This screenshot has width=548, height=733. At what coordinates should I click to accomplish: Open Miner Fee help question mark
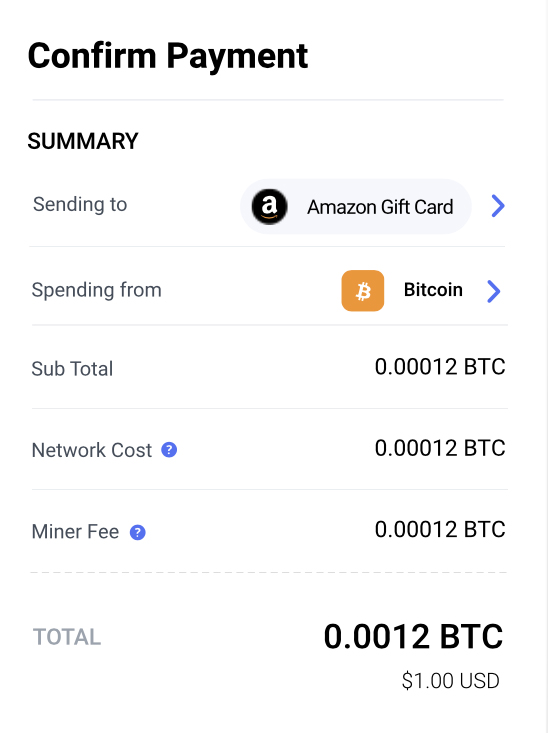137,532
